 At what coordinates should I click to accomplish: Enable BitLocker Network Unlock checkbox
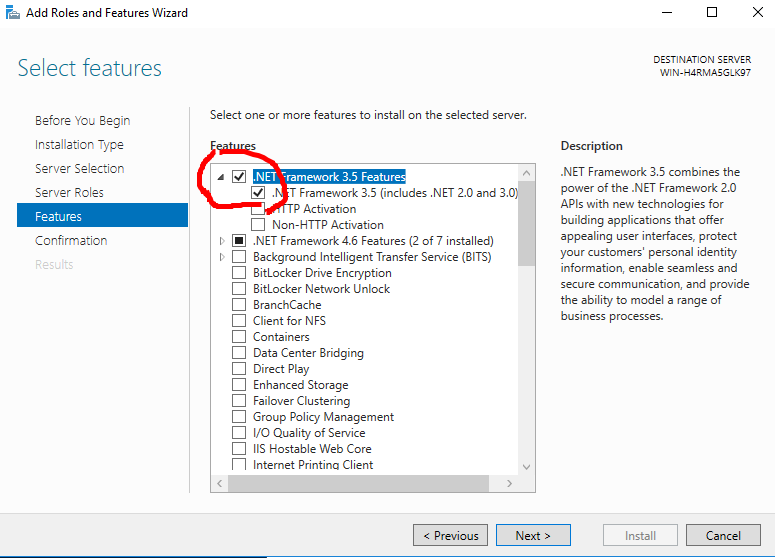point(239,289)
